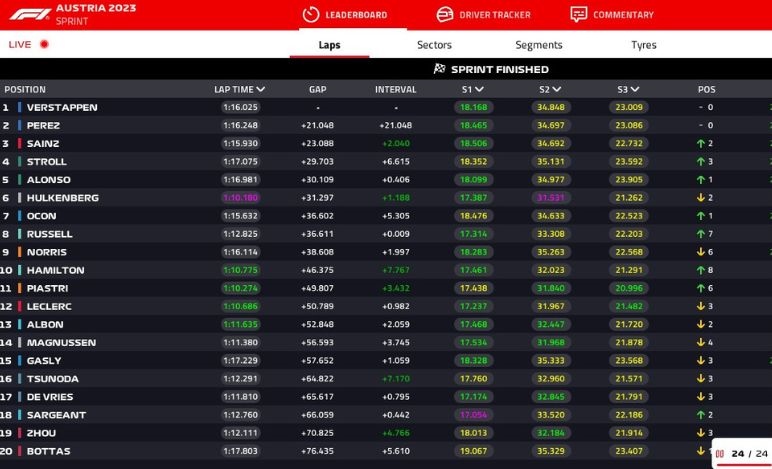The image size is (772, 469).
Task: Click Hulkenberg's purple fastest lap time
Action: (x=240, y=198)
